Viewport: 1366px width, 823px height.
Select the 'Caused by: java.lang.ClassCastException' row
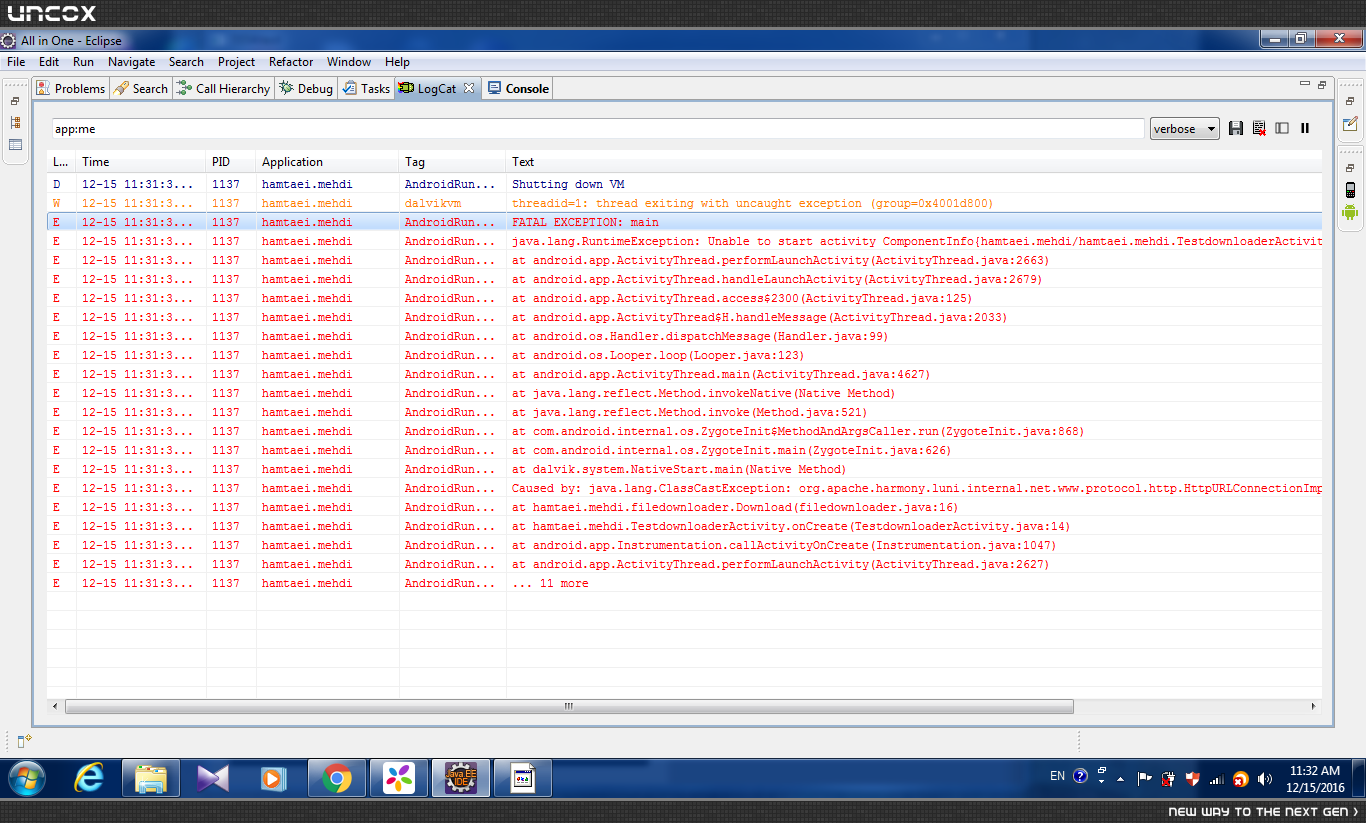(x=684, y=488)
